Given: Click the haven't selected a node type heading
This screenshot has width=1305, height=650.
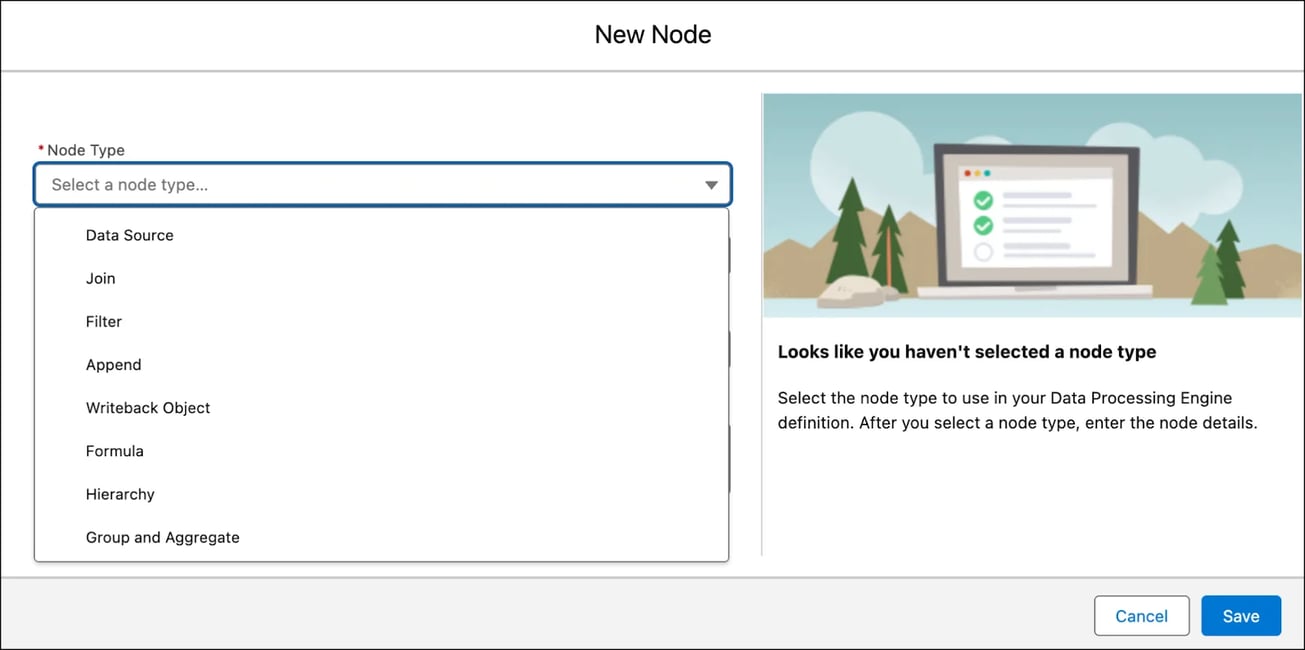Looking at the screenshot, I should coord(967,352).
